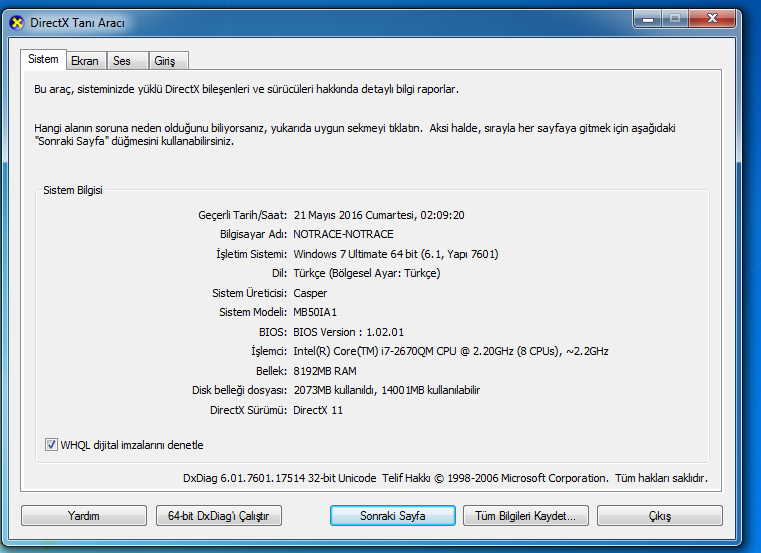Click the NOTRACE-NOTRACE computer name value

(x=343, y=234)
